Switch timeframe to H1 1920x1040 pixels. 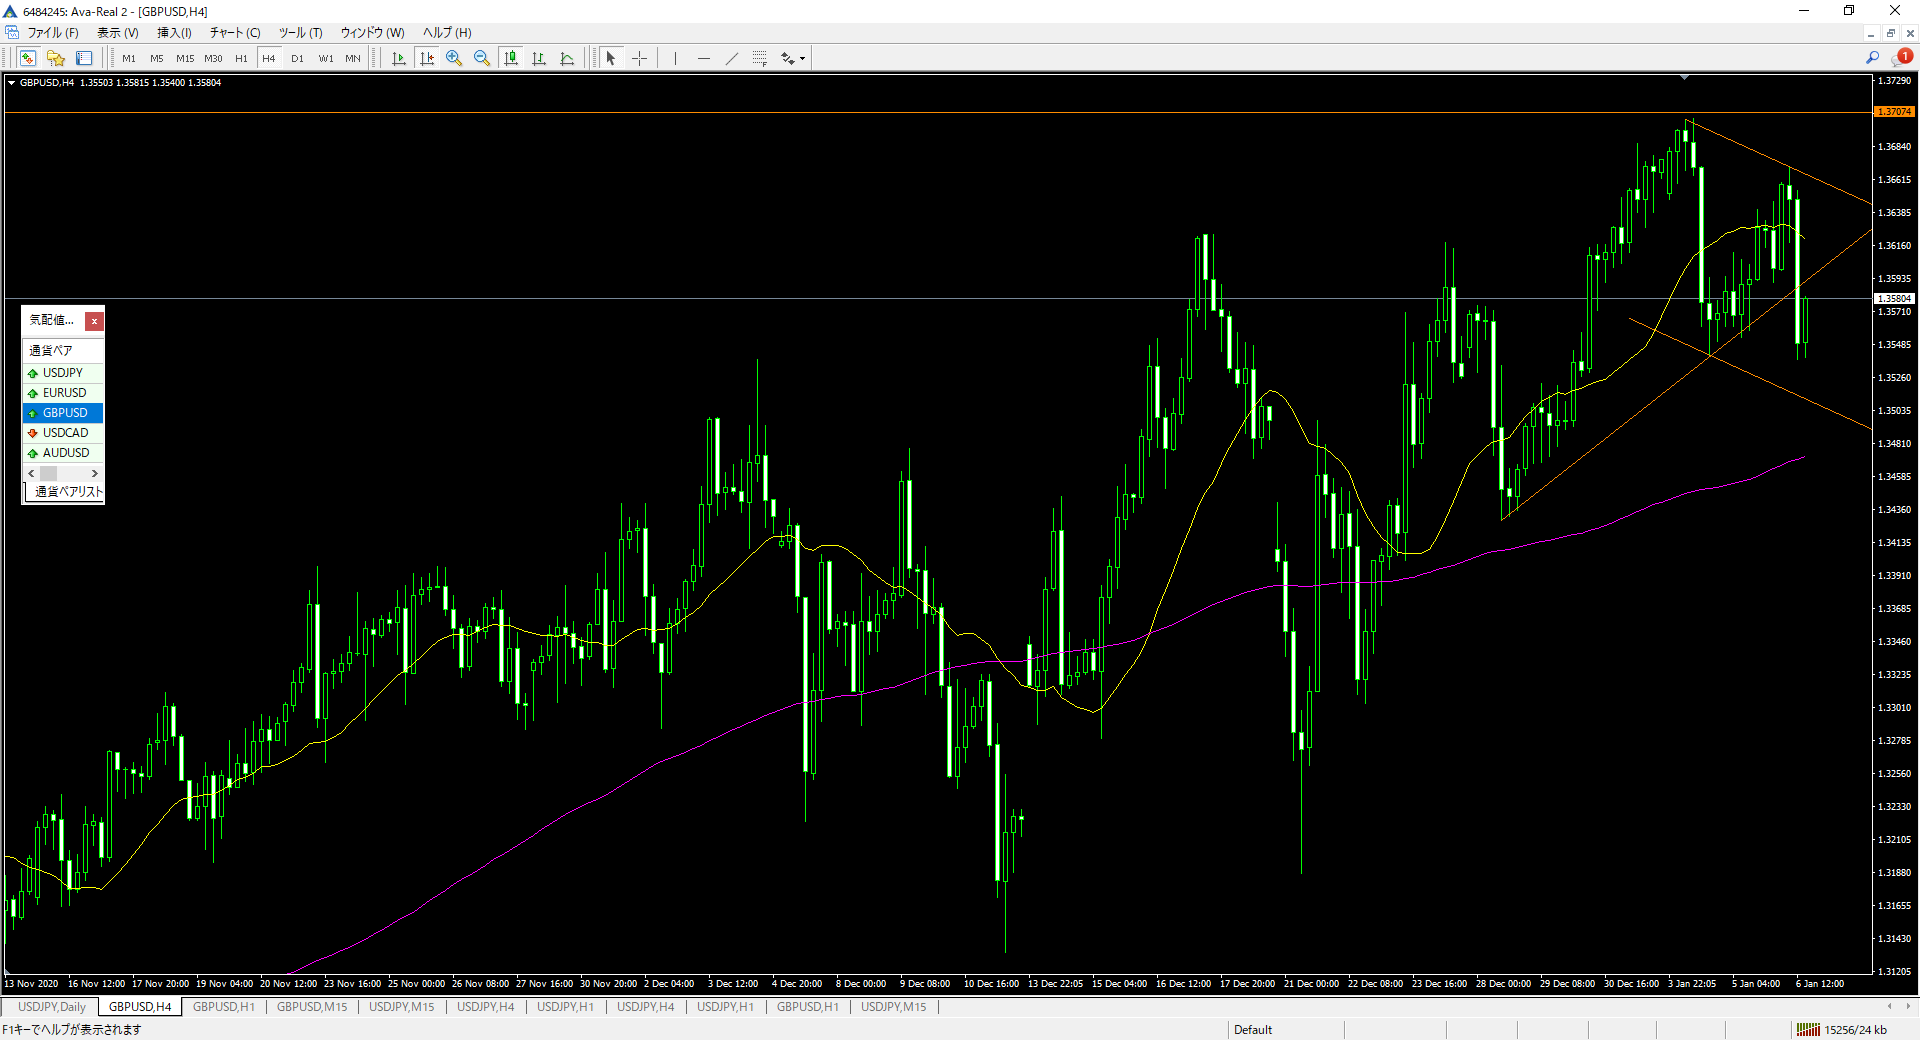coord(241,58)
